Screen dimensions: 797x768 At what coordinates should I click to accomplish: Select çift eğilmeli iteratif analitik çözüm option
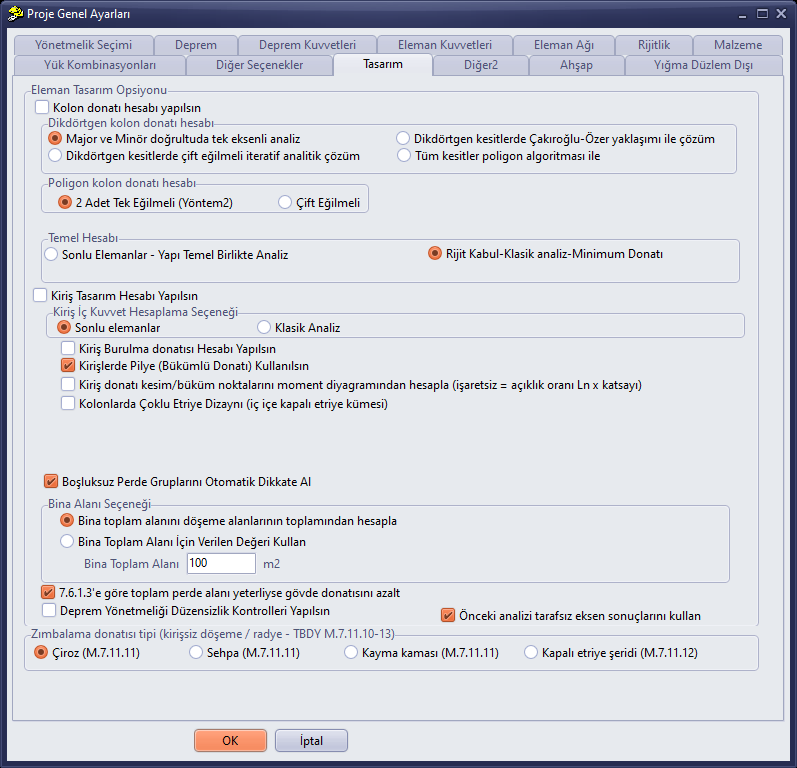pyautogui.click(x=55, y=155)
